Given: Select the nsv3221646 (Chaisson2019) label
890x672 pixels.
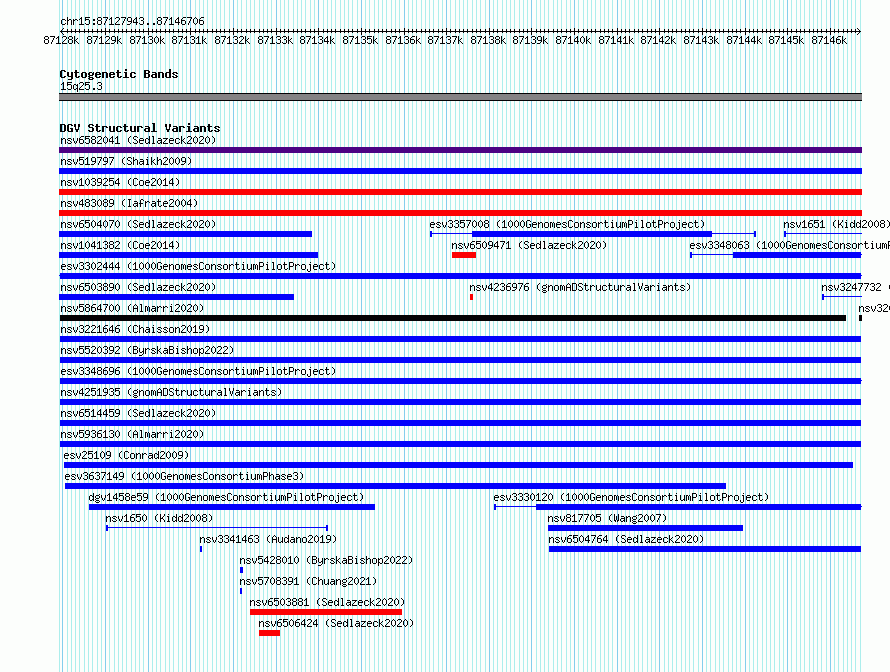Looking at the screenshot, I should 135,329.
